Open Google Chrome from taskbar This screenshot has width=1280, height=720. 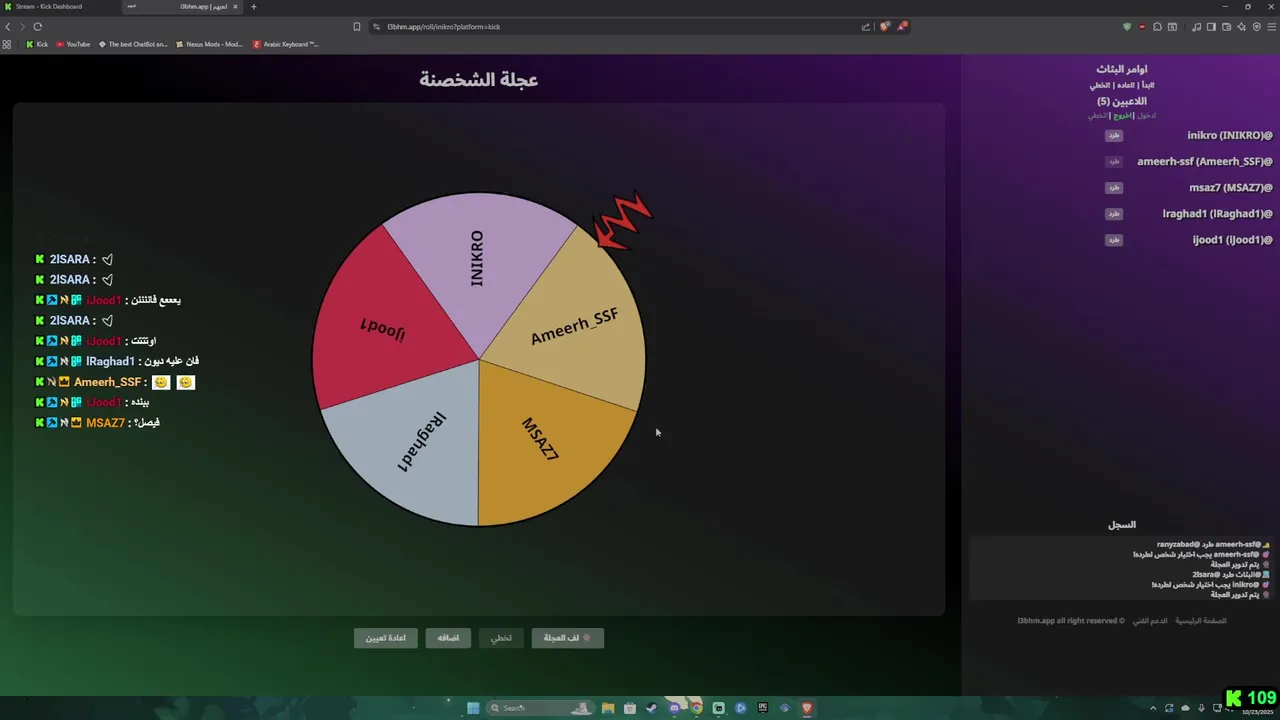tap(696, 708)
